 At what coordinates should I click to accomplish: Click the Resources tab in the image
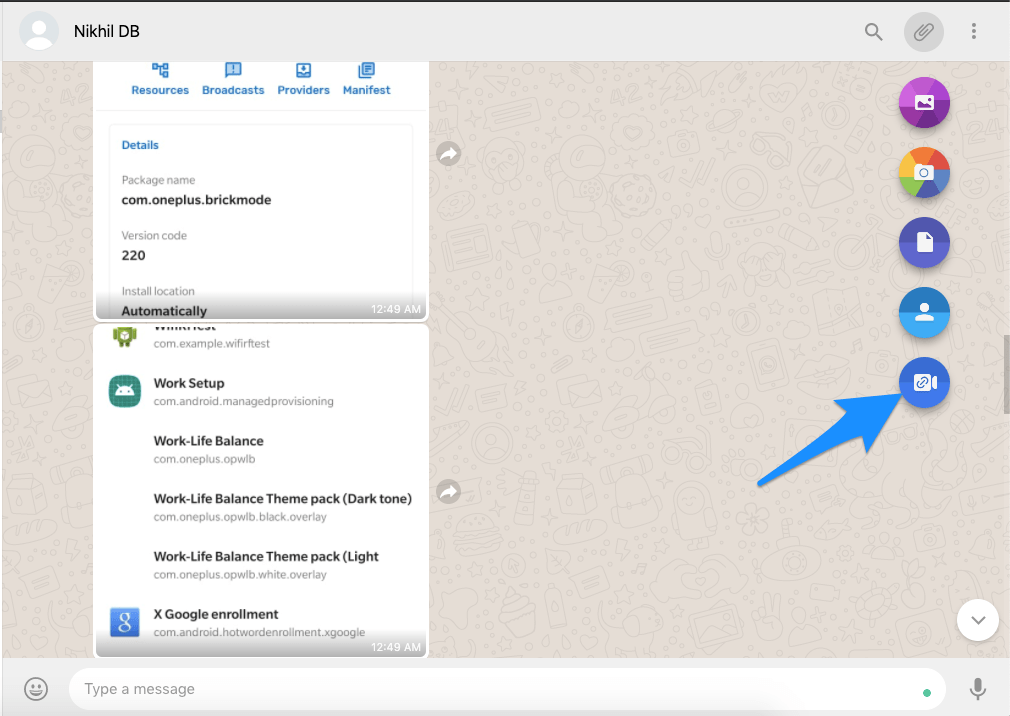point(160,80)
